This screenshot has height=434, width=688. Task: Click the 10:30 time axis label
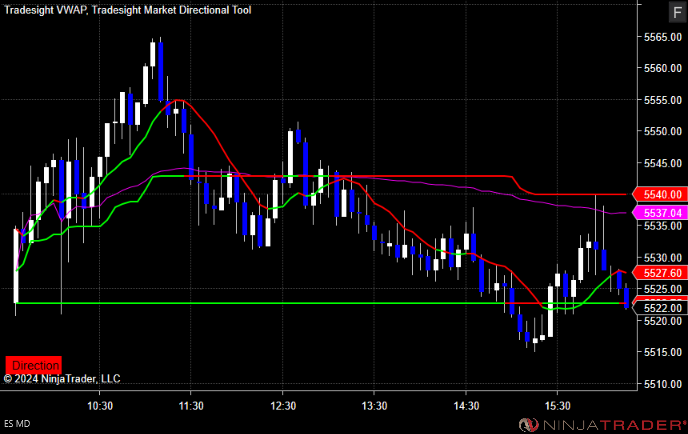tap(100, 406)
